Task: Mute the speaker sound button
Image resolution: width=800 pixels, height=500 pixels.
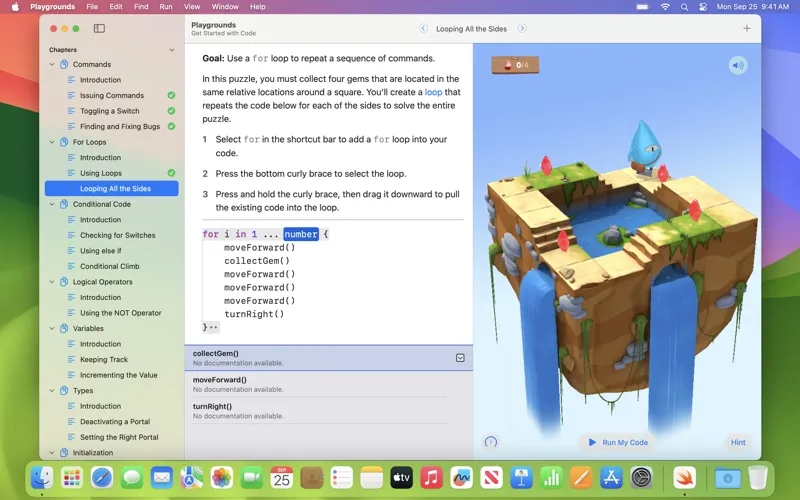Action: tap(738, 65)
